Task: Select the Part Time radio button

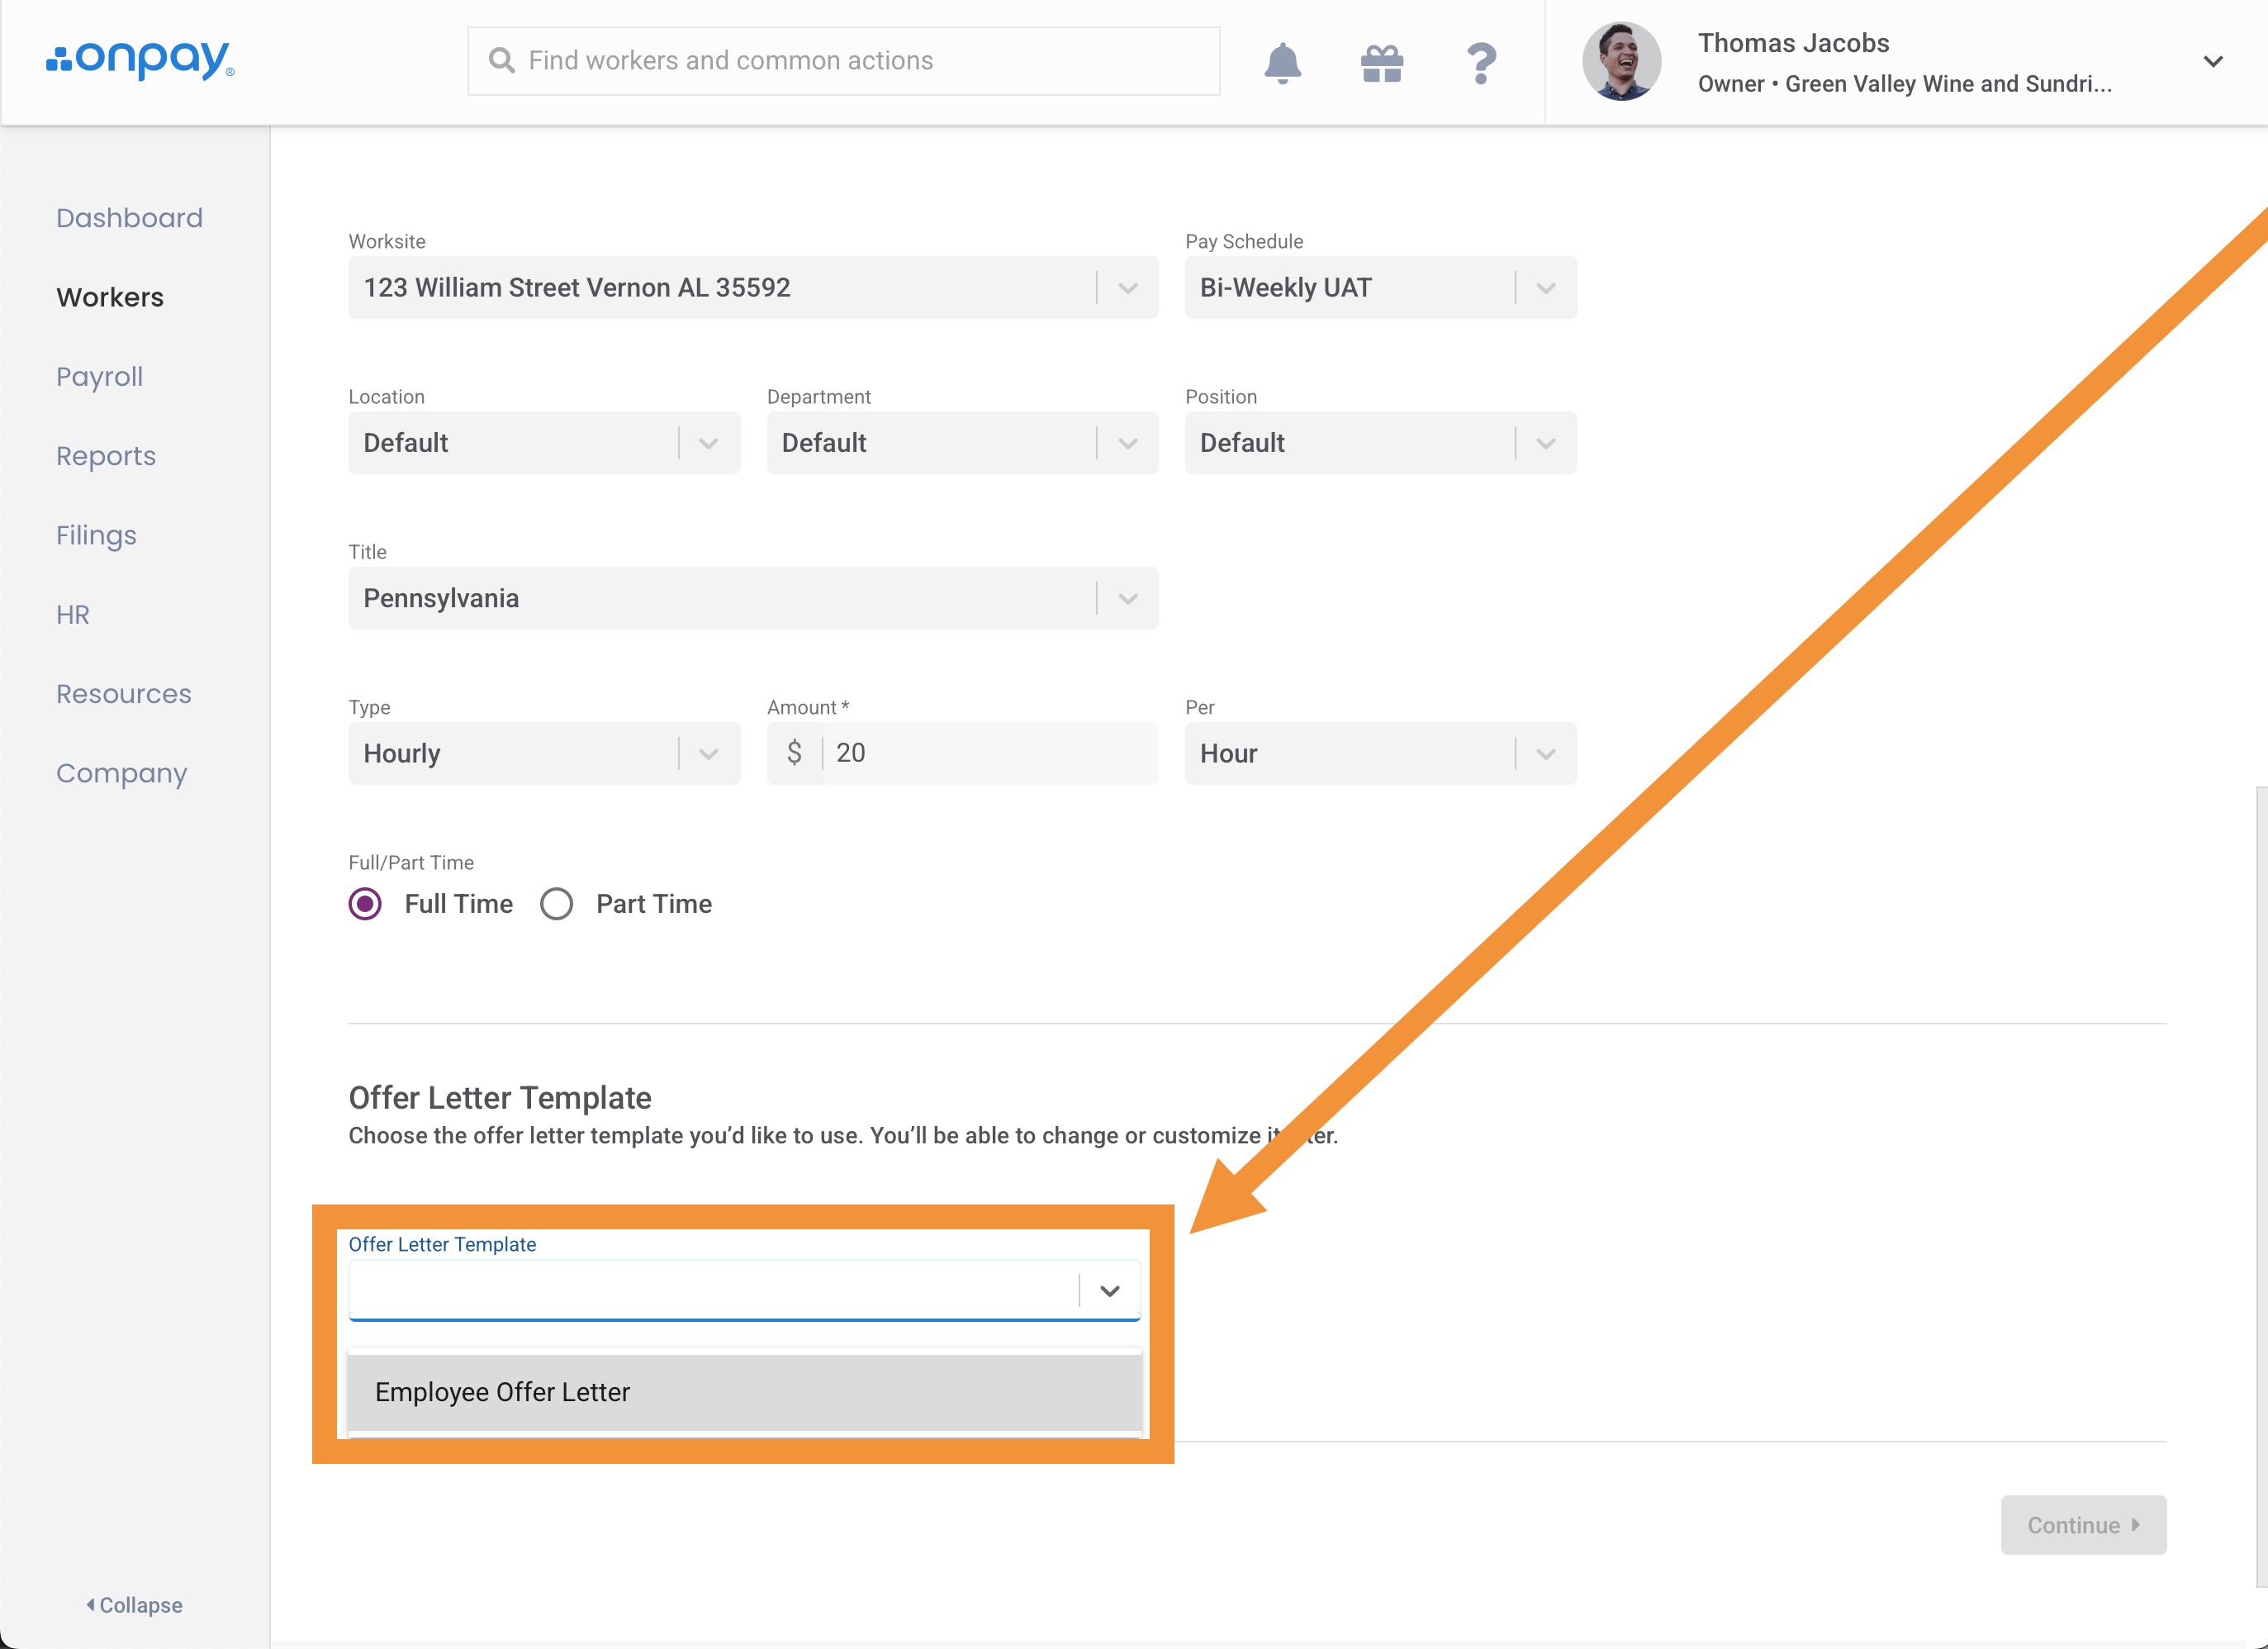Action: pos(557,904)
